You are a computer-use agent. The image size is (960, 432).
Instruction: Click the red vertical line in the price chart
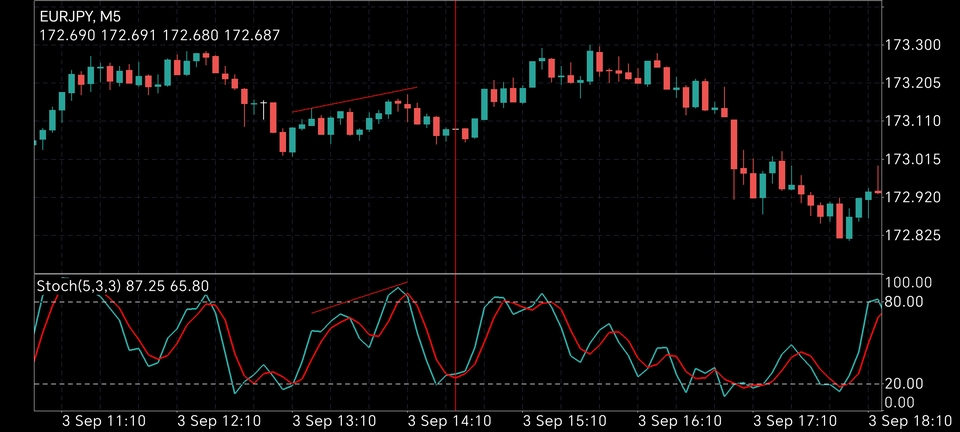coord(456,60)
